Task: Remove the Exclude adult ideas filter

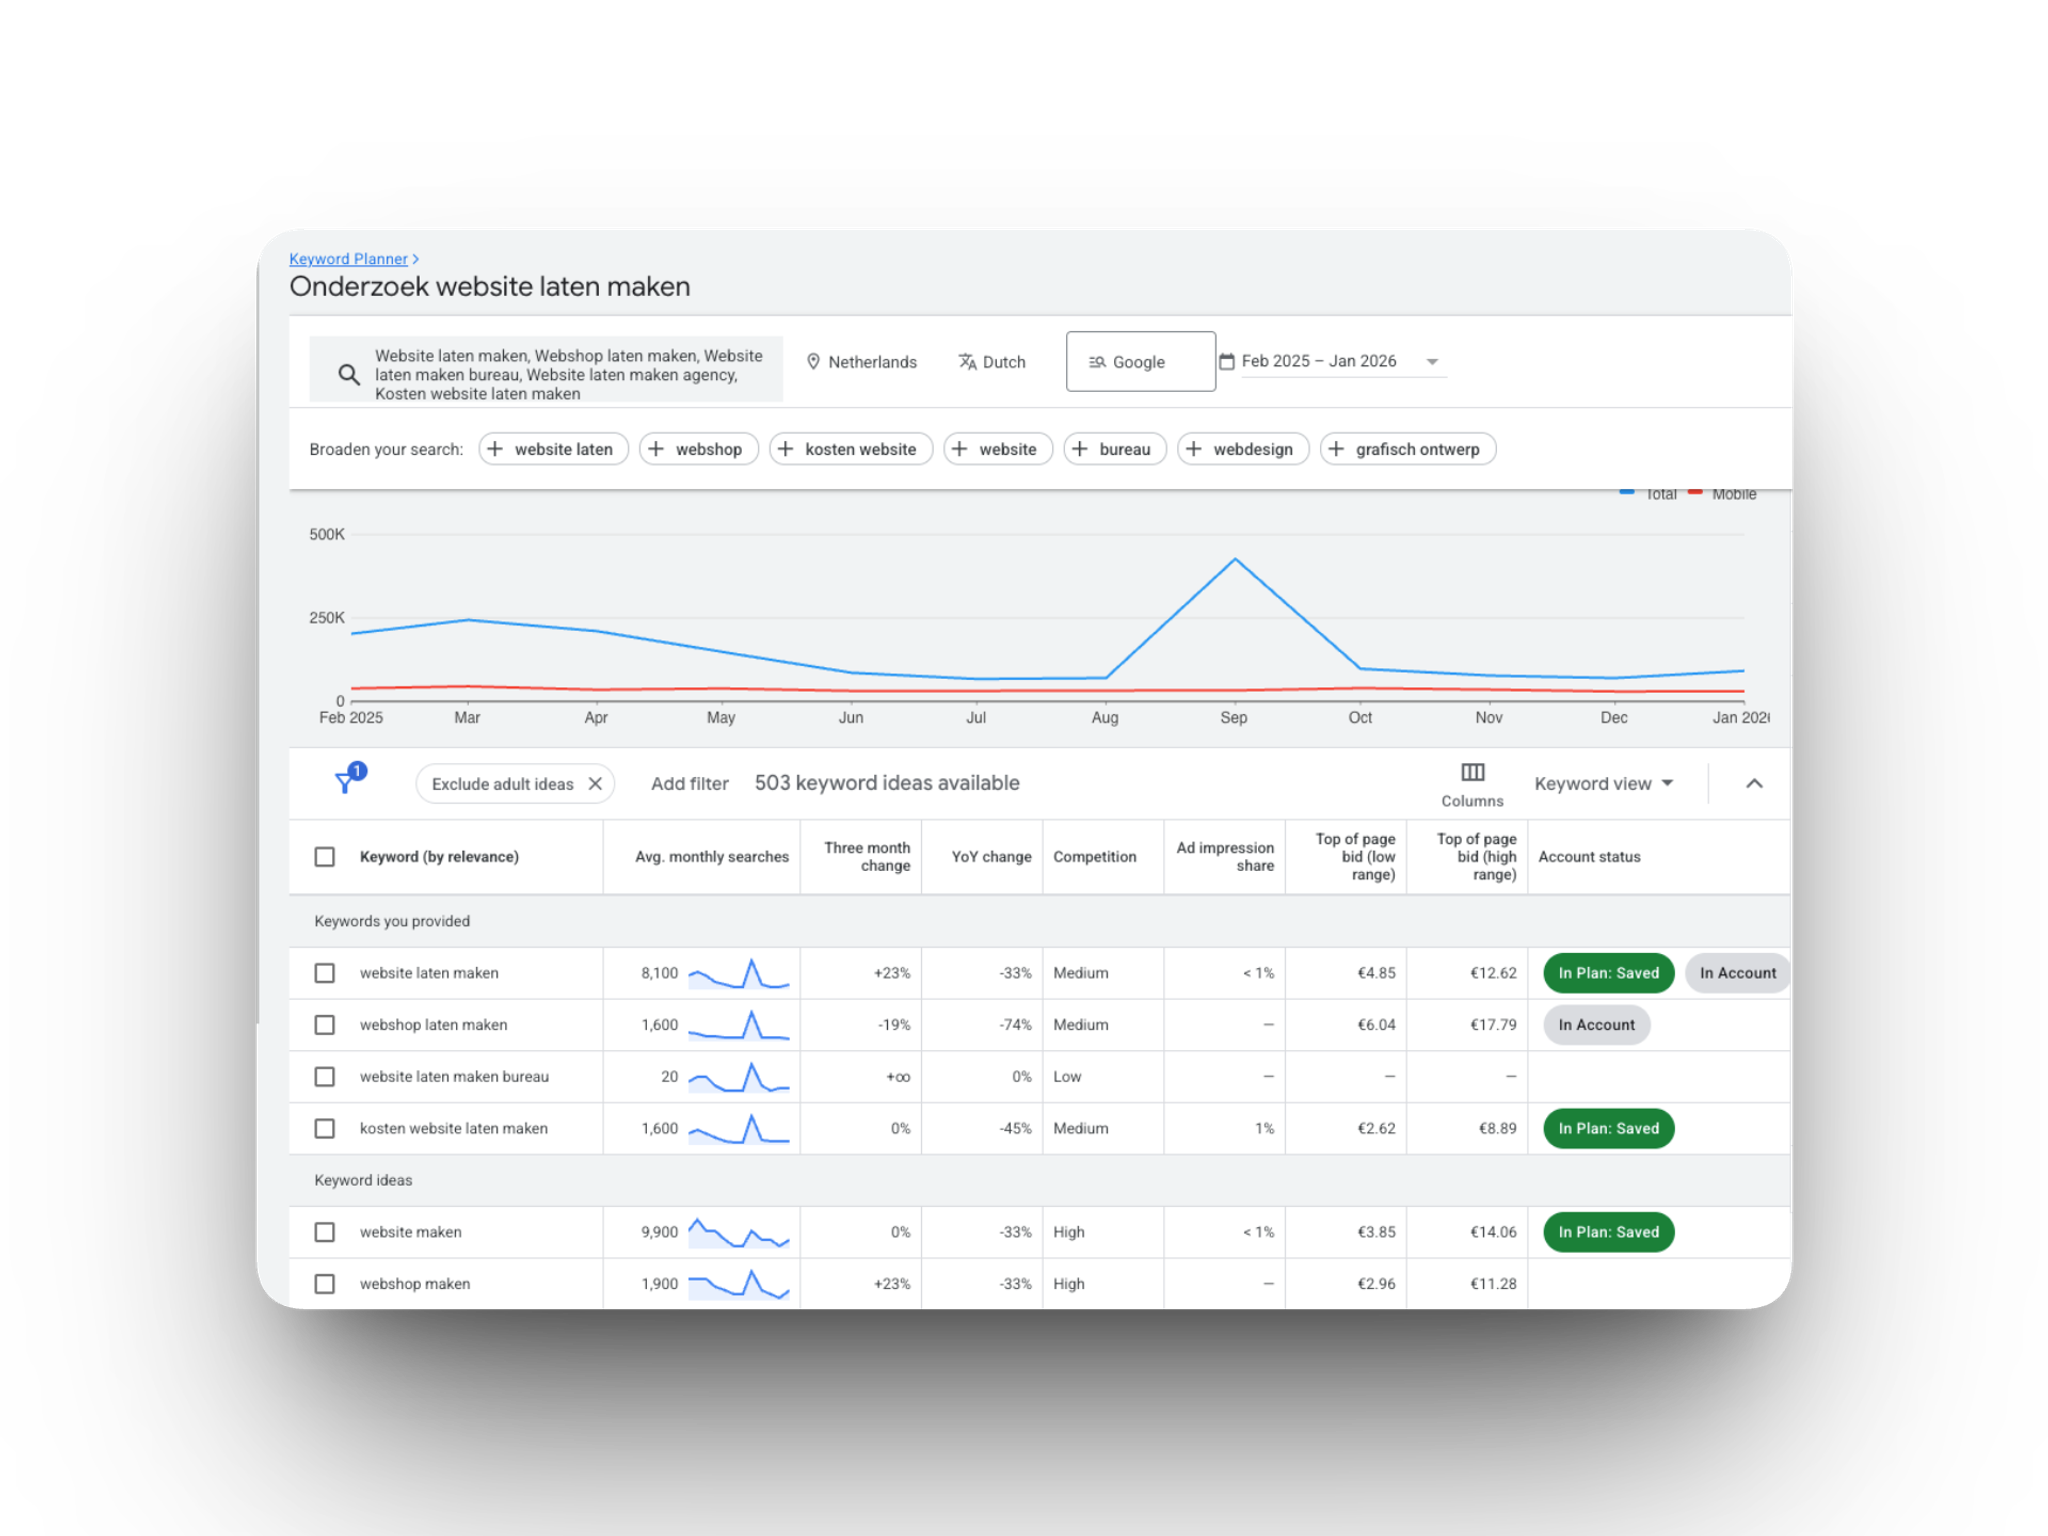Action: (595, 784)
